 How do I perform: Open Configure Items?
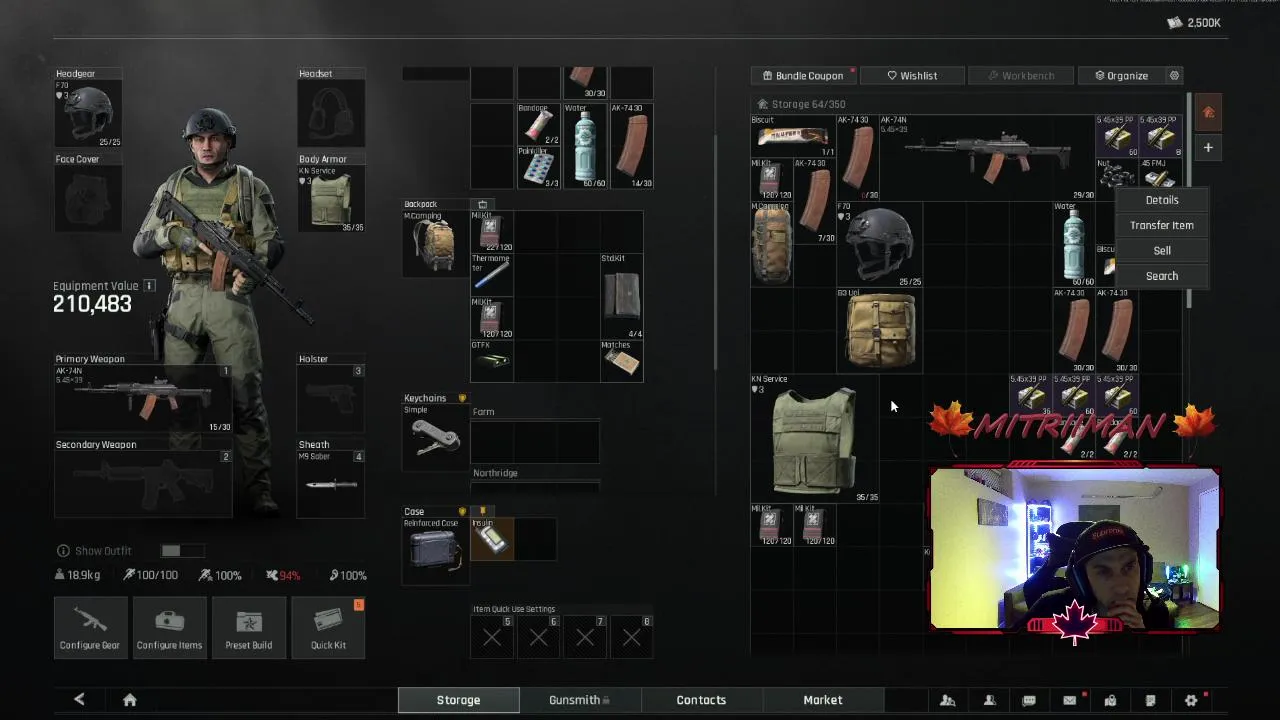(x=170, y=627)
